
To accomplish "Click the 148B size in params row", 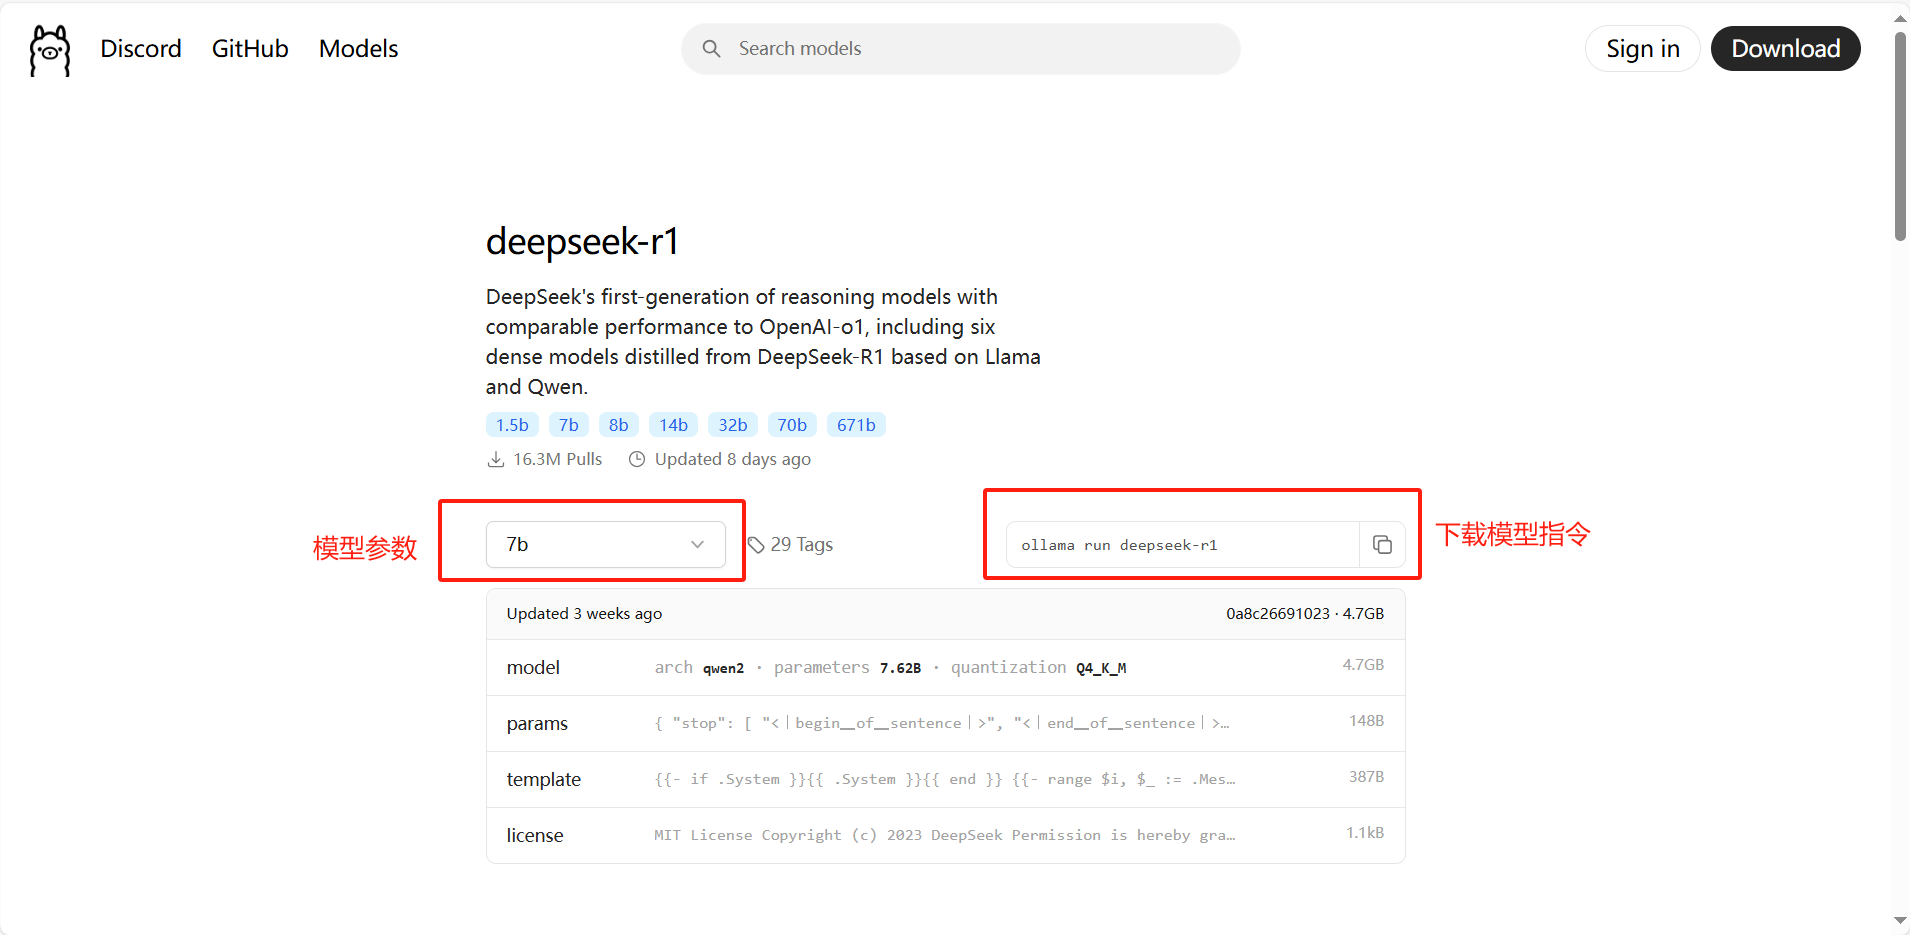I will point(1366,721).
